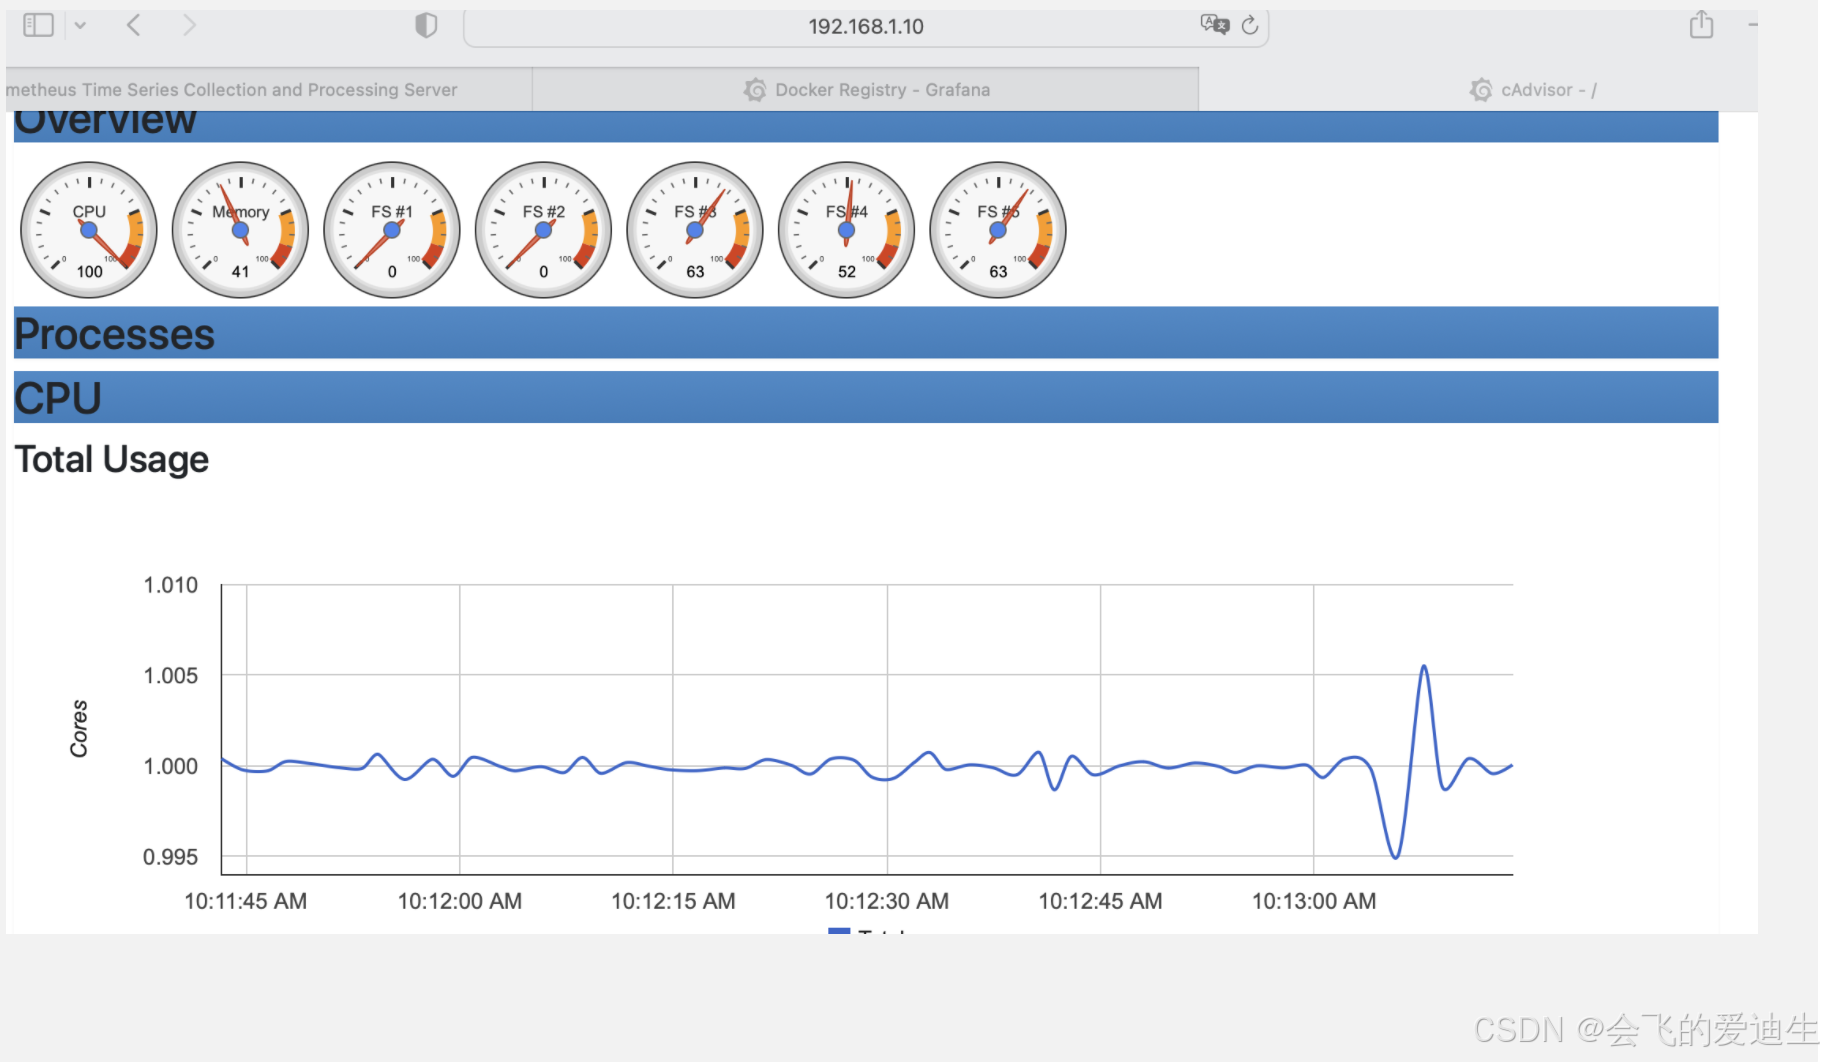Click the translate page icon
The height and width of the screenshot is (1062, 1824).
click(x=1215, y=25)
